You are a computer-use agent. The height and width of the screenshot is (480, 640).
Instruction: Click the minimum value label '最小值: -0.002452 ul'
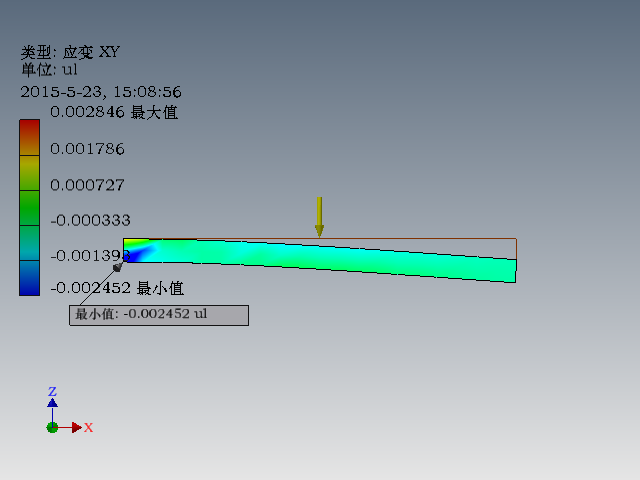click(x=159, y=315)
